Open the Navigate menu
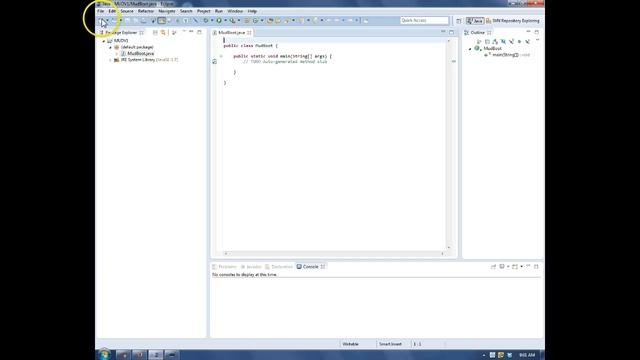This screenshot has width=640, height=360. click(x=167, y=11)
